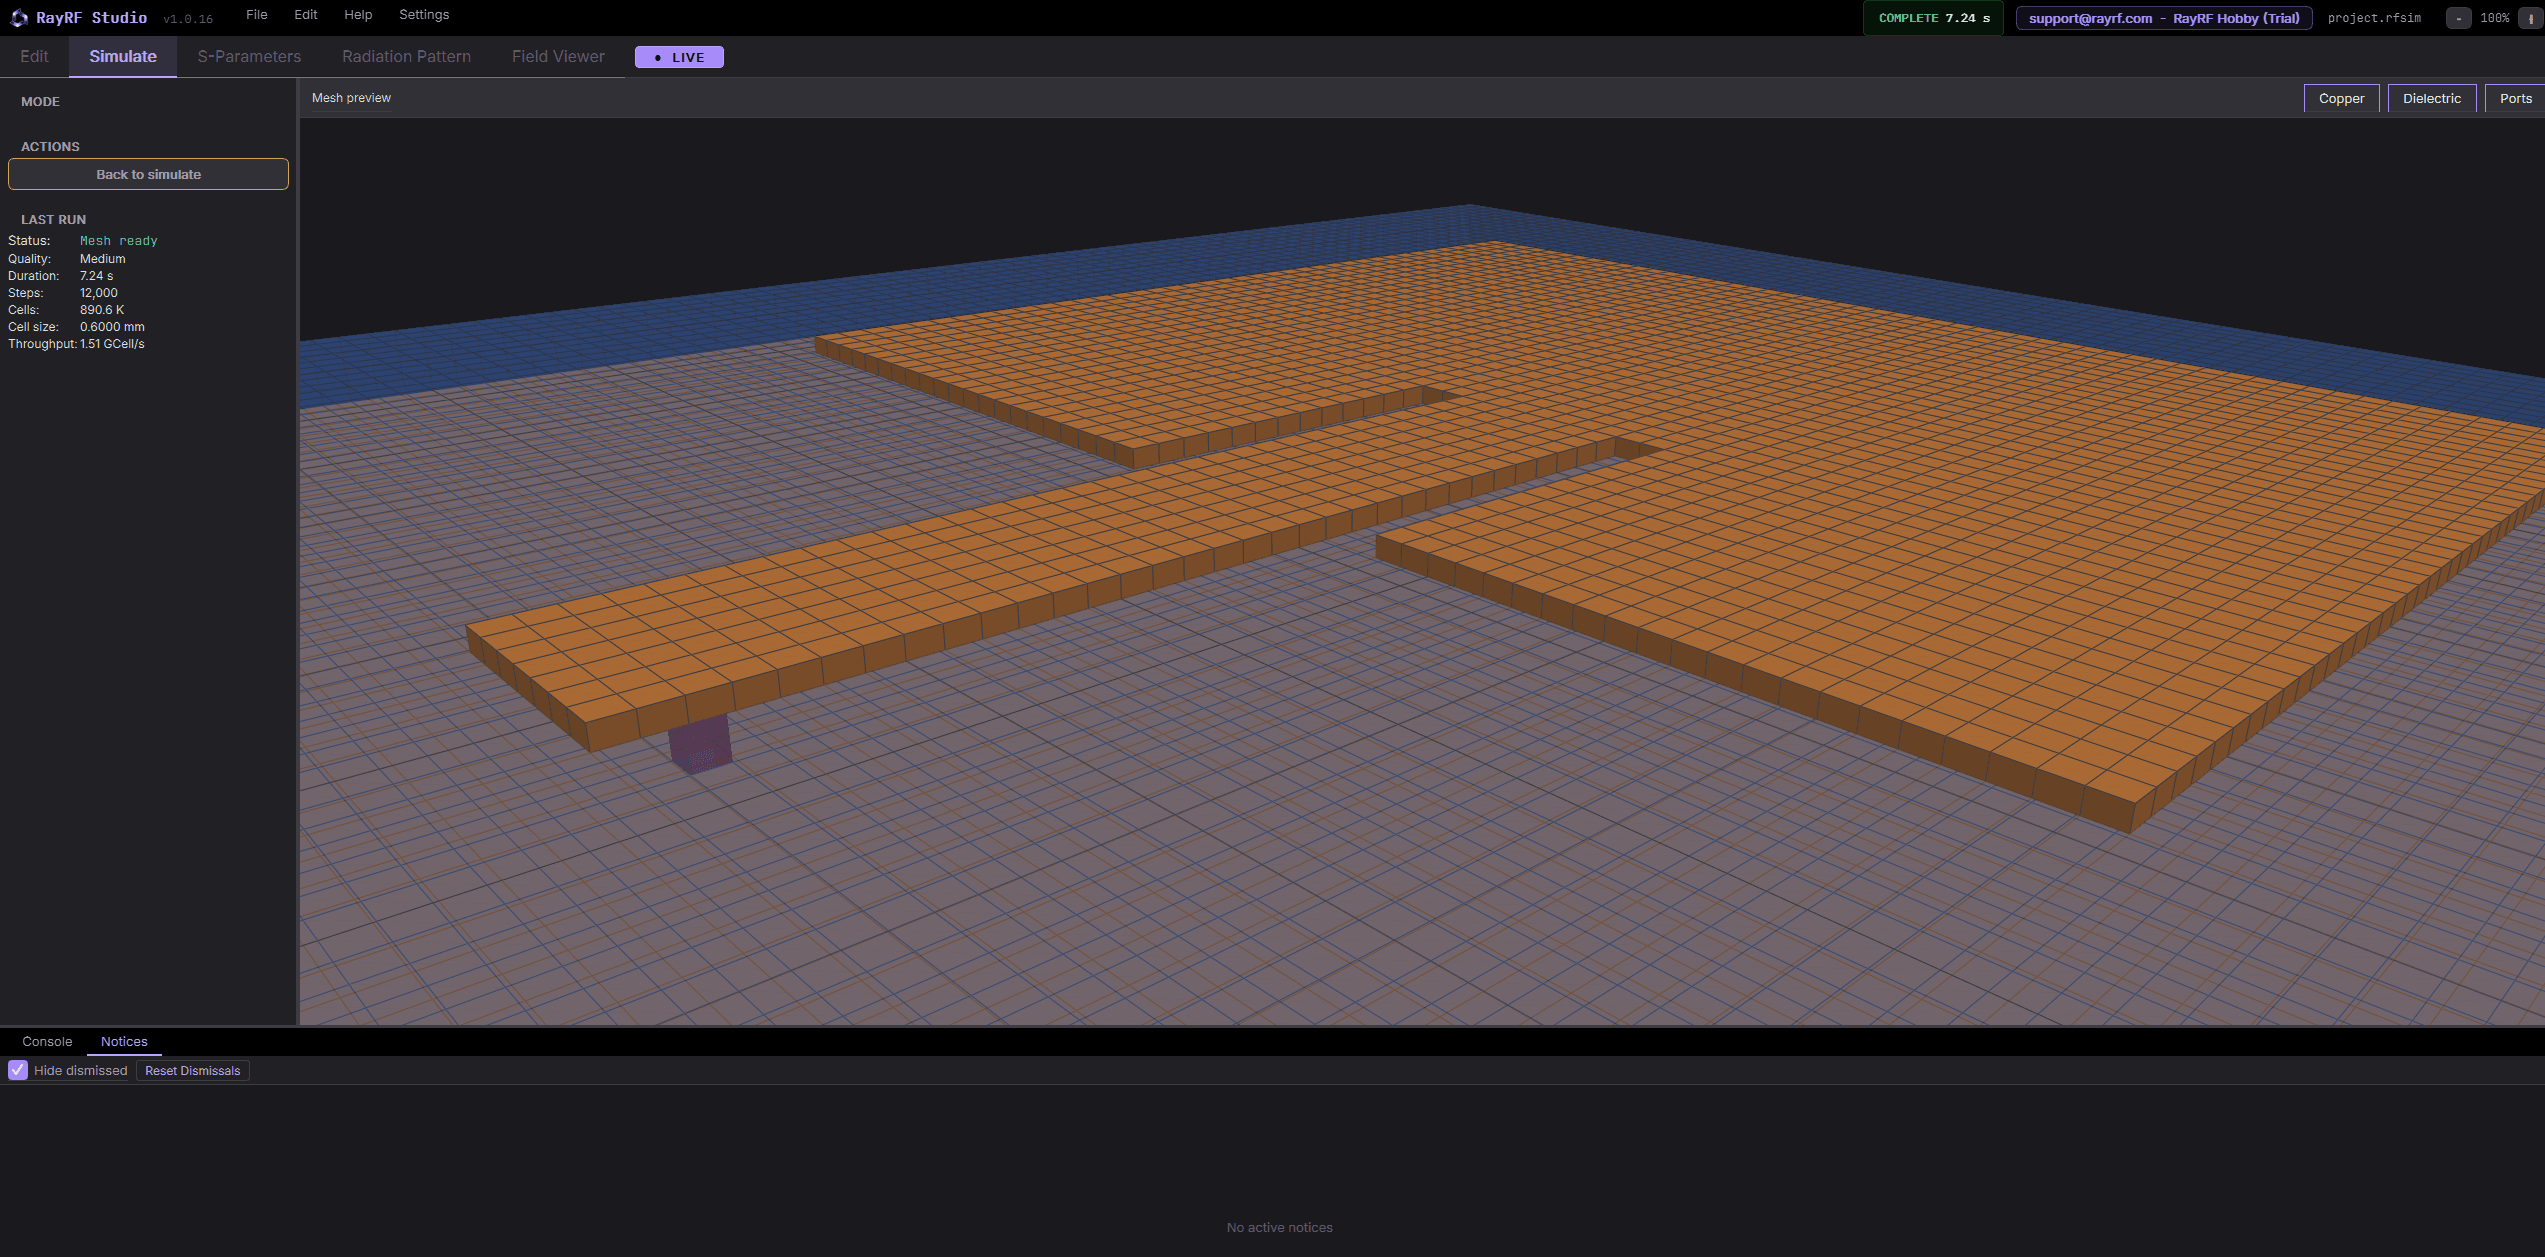Screen dimensions: 2545x1257
Task: Click the 100% zoom level text
Action: click(2495, 18)
